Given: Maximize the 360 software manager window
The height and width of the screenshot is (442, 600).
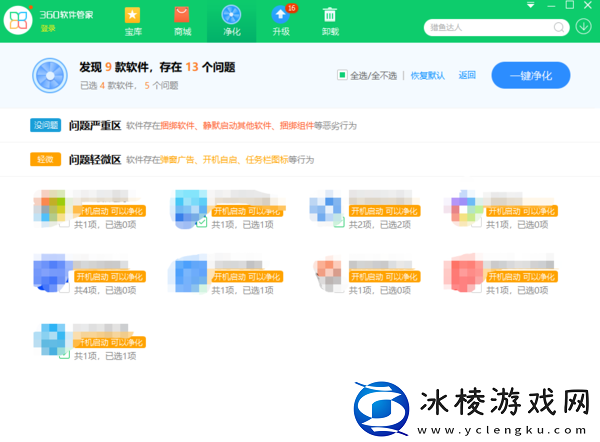Looking at the screenshot, I should coord(569,5).
